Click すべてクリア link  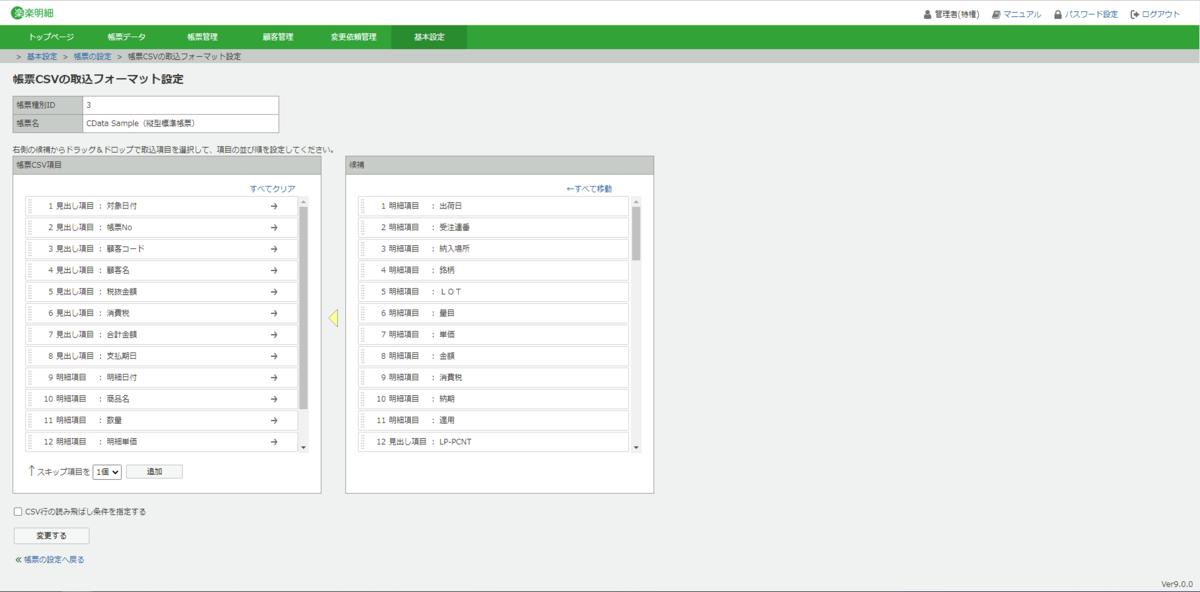point(273,188)
